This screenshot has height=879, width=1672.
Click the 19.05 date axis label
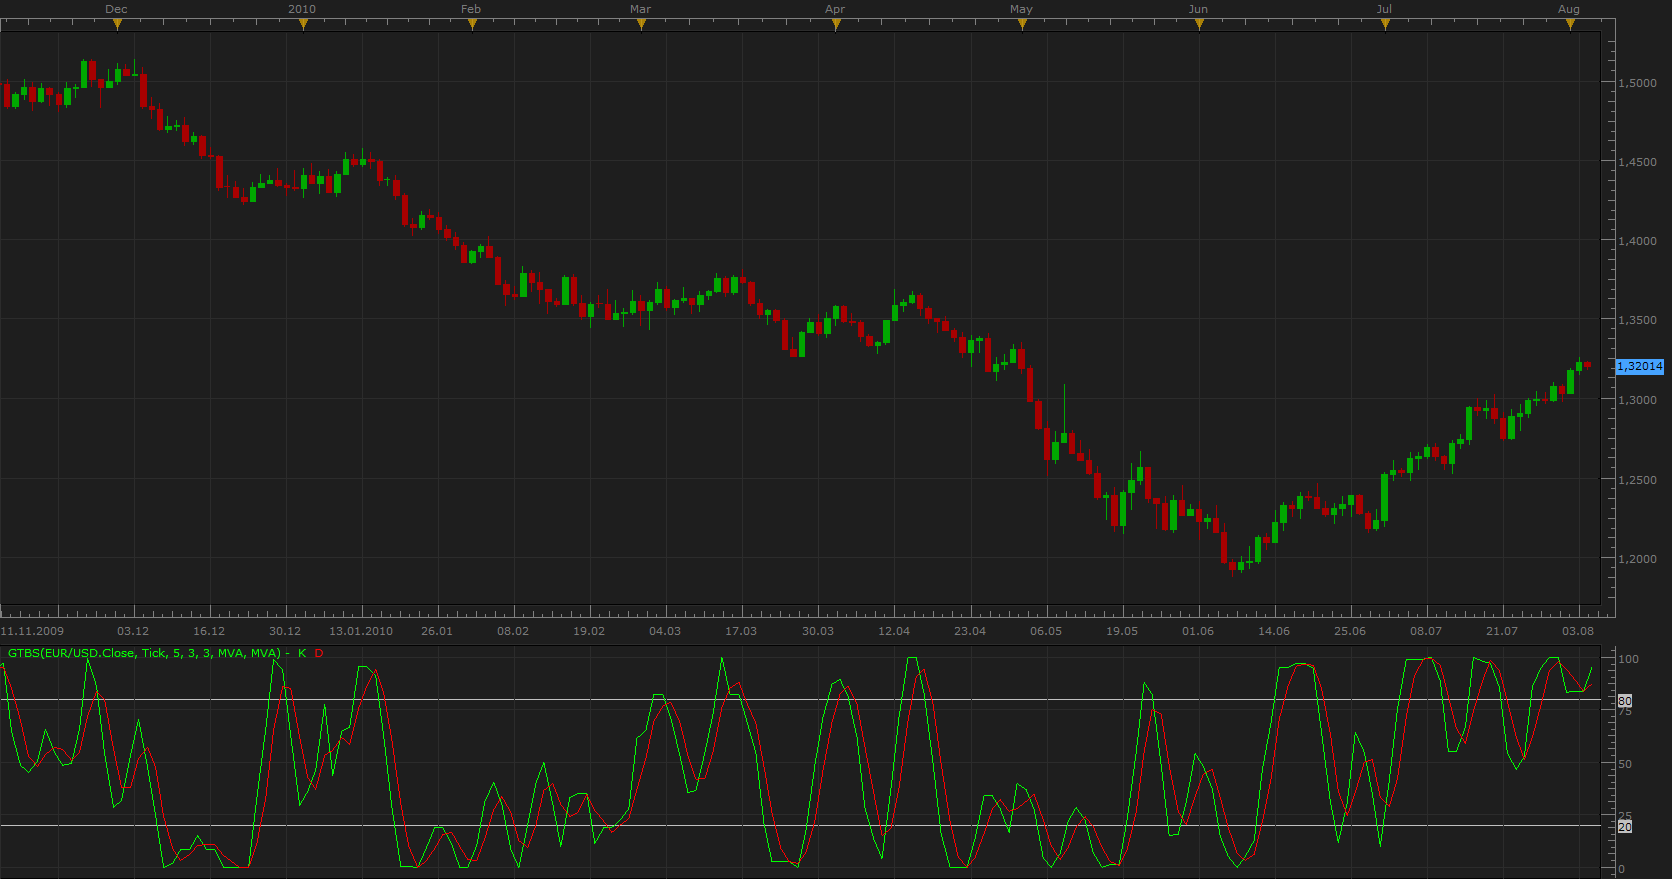point(1122,631)
